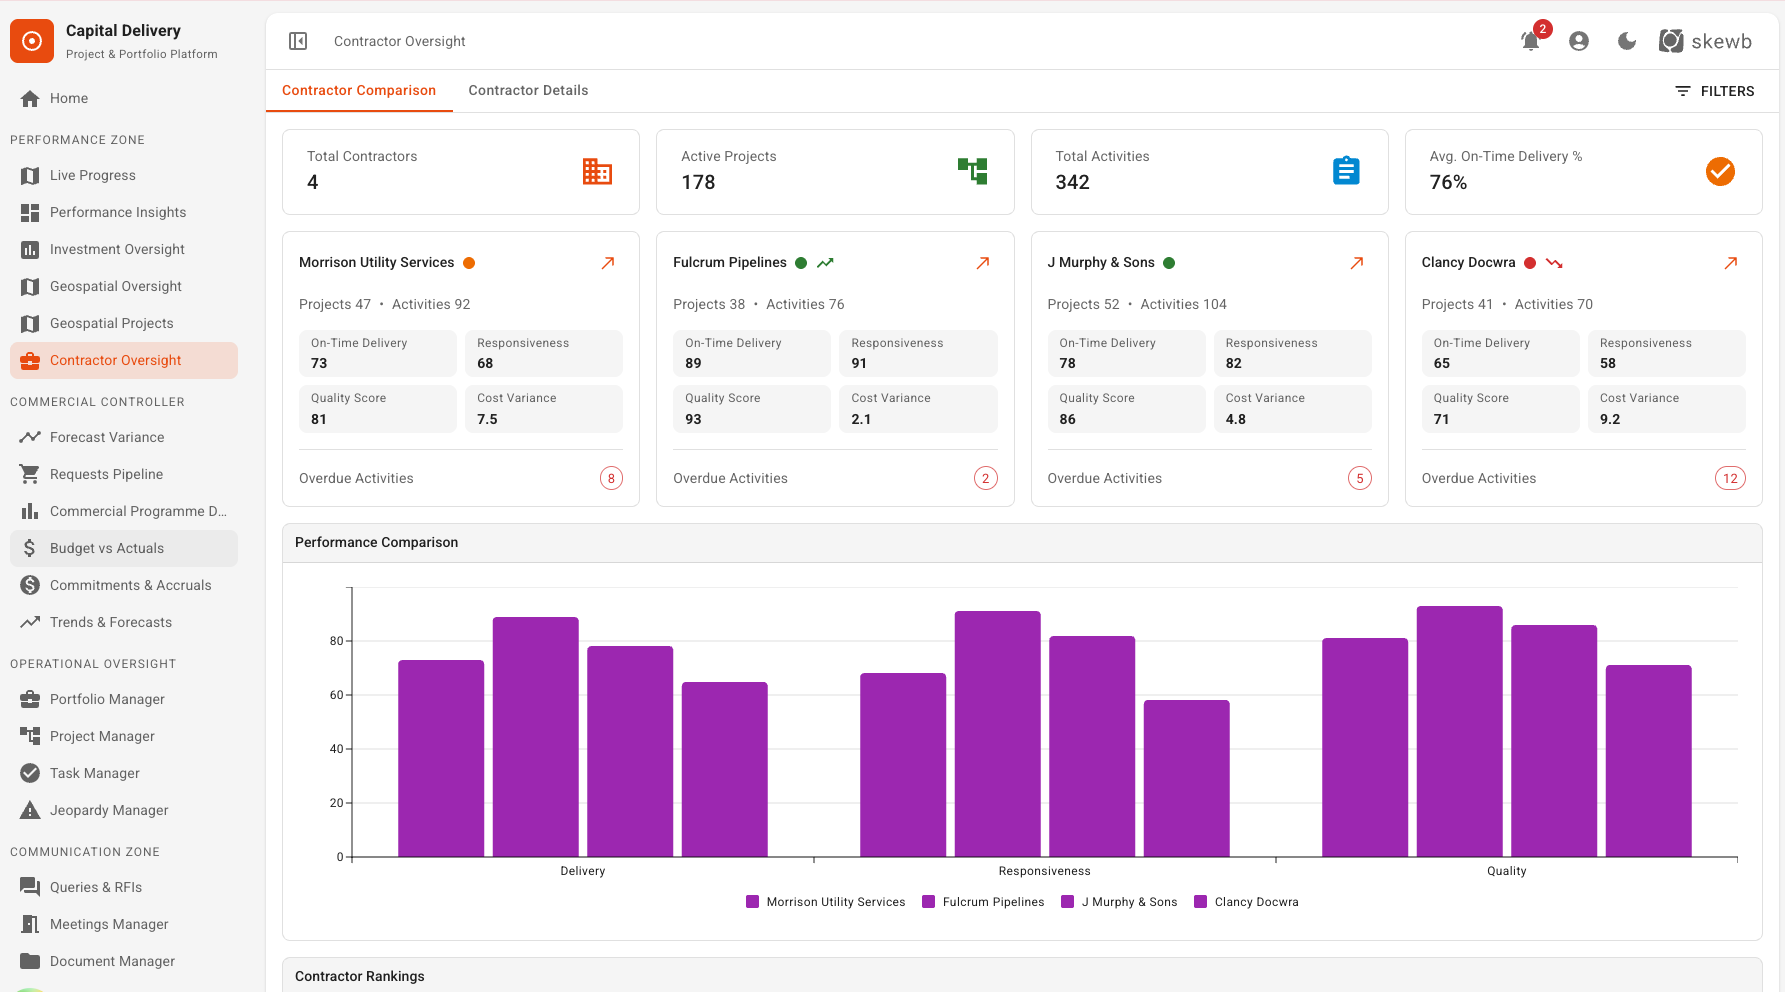Open Geospatial Oversight page
Viewport: 1785px width, 992px height.
tap(124, 286)
